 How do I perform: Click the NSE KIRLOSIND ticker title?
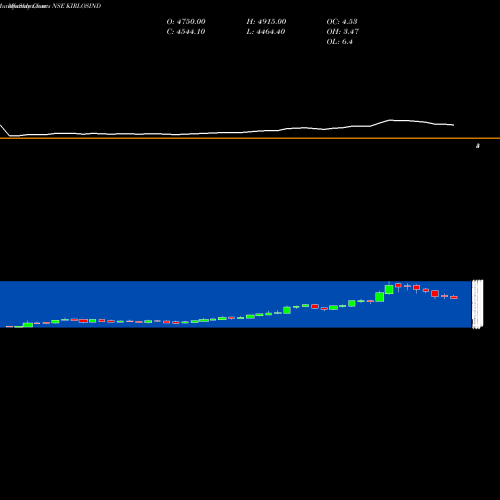[76, 6]
